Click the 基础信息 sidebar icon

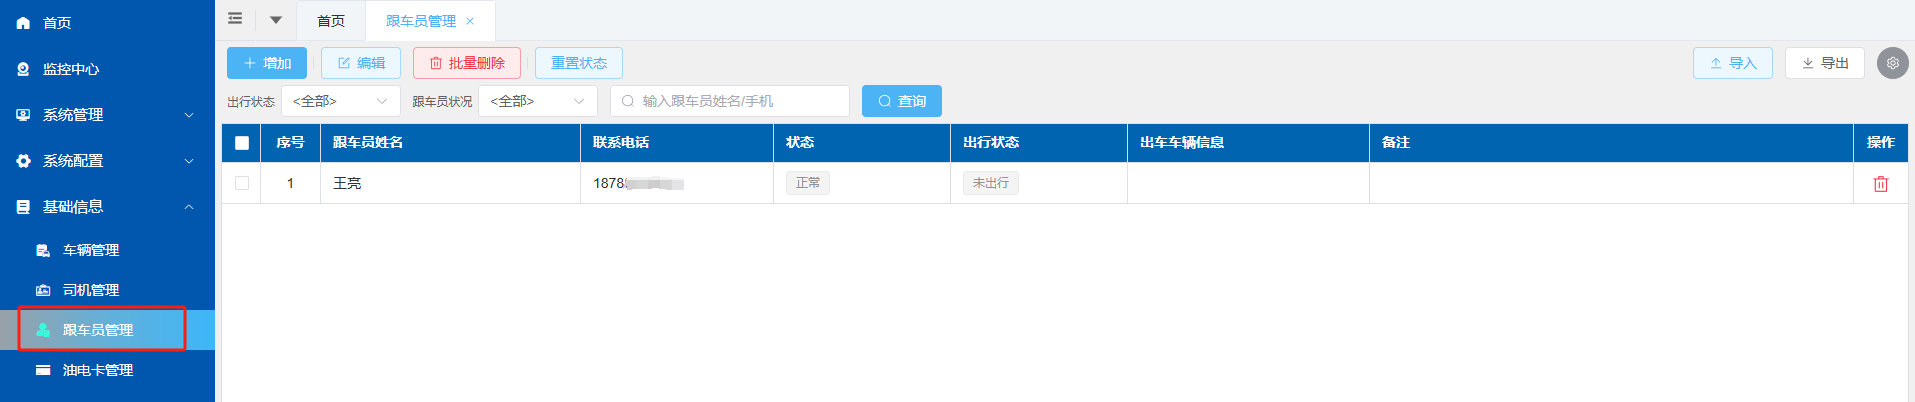[23, 207]
